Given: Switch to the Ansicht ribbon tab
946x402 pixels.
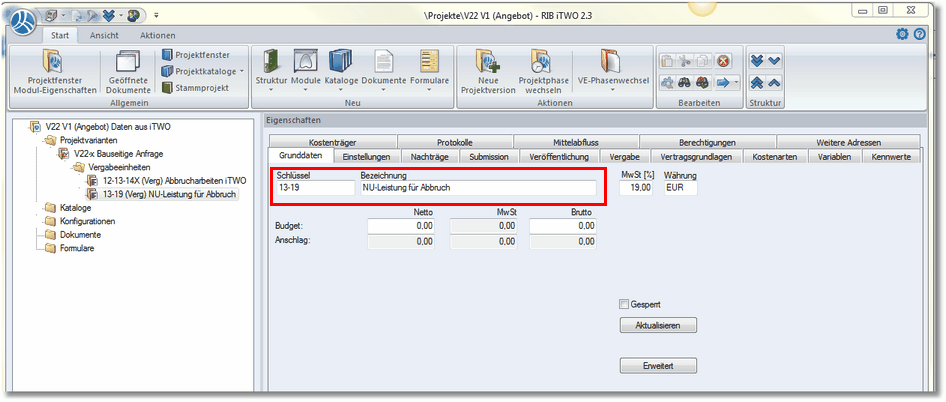Looking at the screenshot, I should (104, 35).
